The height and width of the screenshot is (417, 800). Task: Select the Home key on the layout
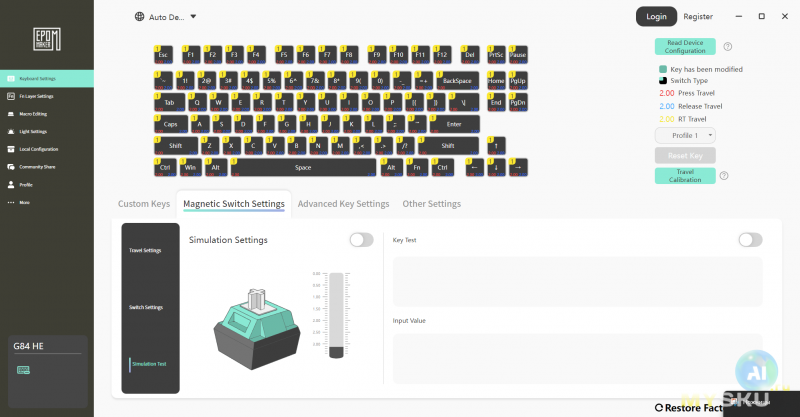tap(496, 81)
